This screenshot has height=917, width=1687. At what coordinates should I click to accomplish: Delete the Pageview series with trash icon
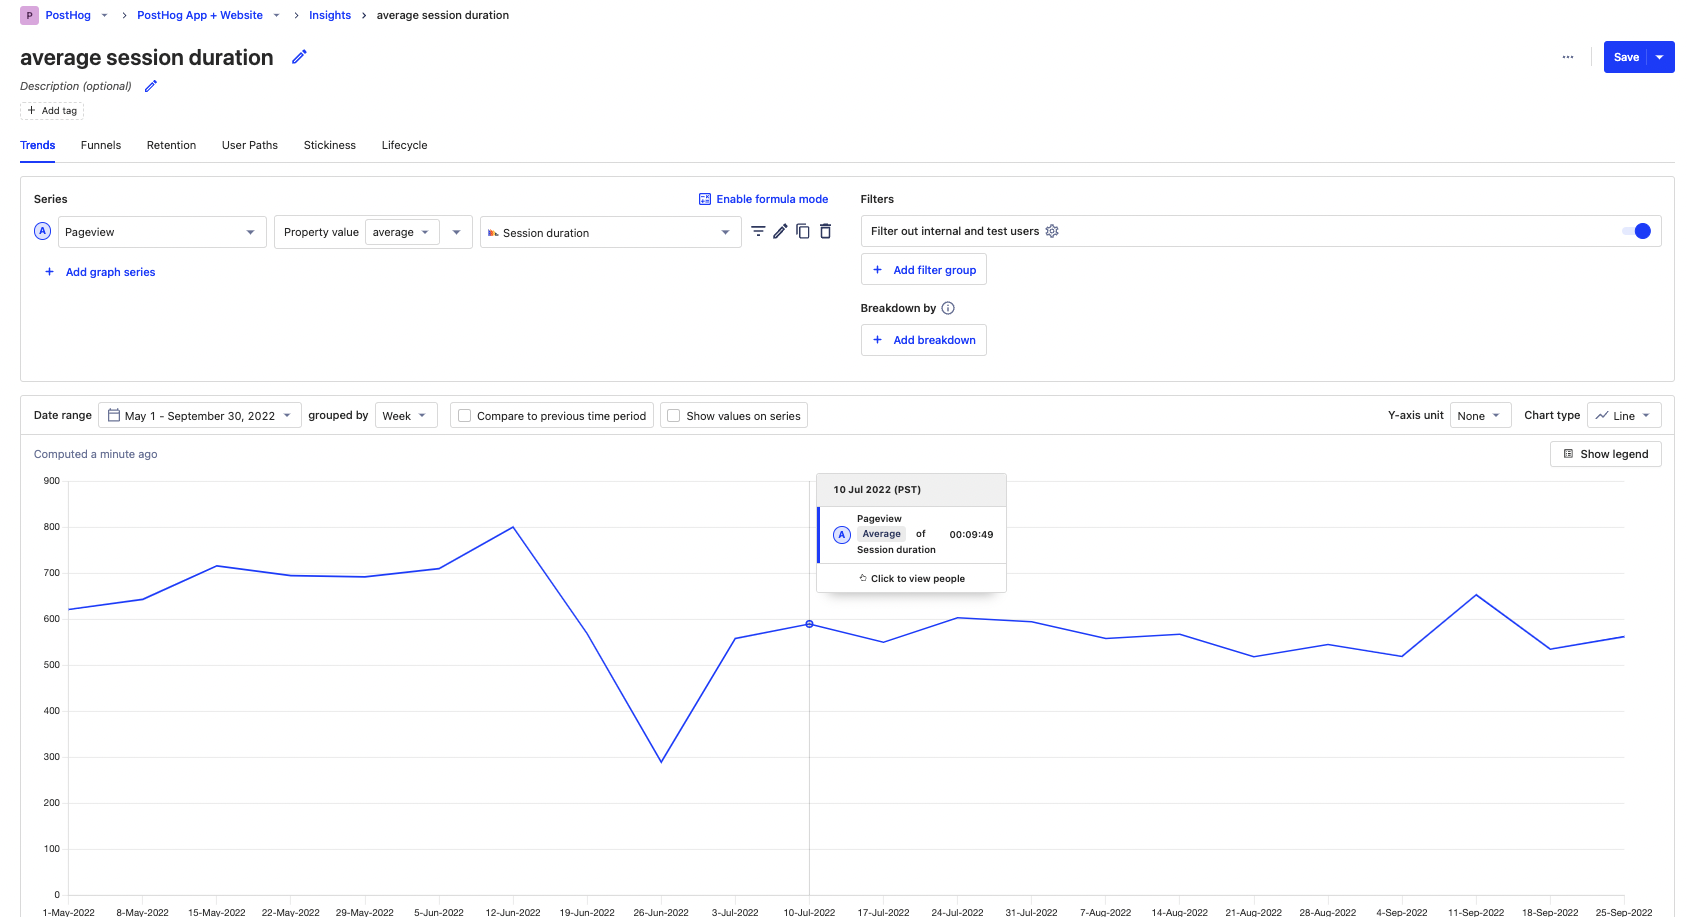pos(825,232)
